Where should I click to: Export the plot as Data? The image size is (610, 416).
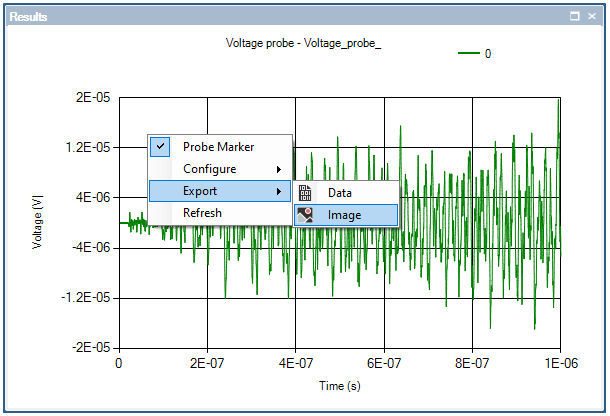[x=346, y=193]
